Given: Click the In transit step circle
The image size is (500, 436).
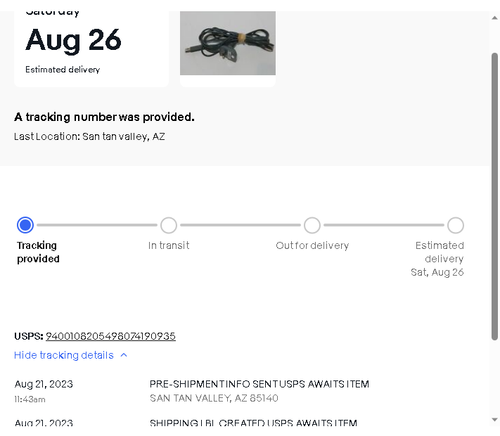Looking at the screenshot, I should [x=169, y=225].
